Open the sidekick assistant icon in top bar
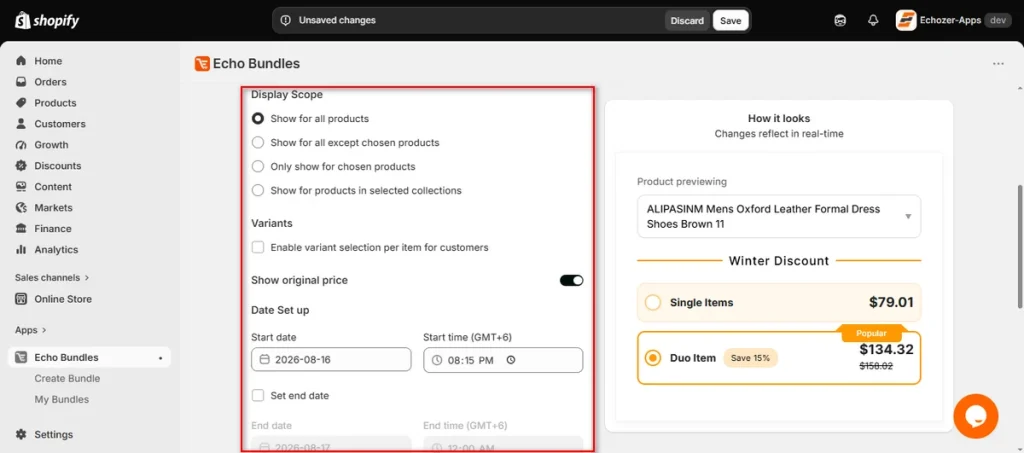The height and width of the screenshot is (453, 1024). click(840, 20)
